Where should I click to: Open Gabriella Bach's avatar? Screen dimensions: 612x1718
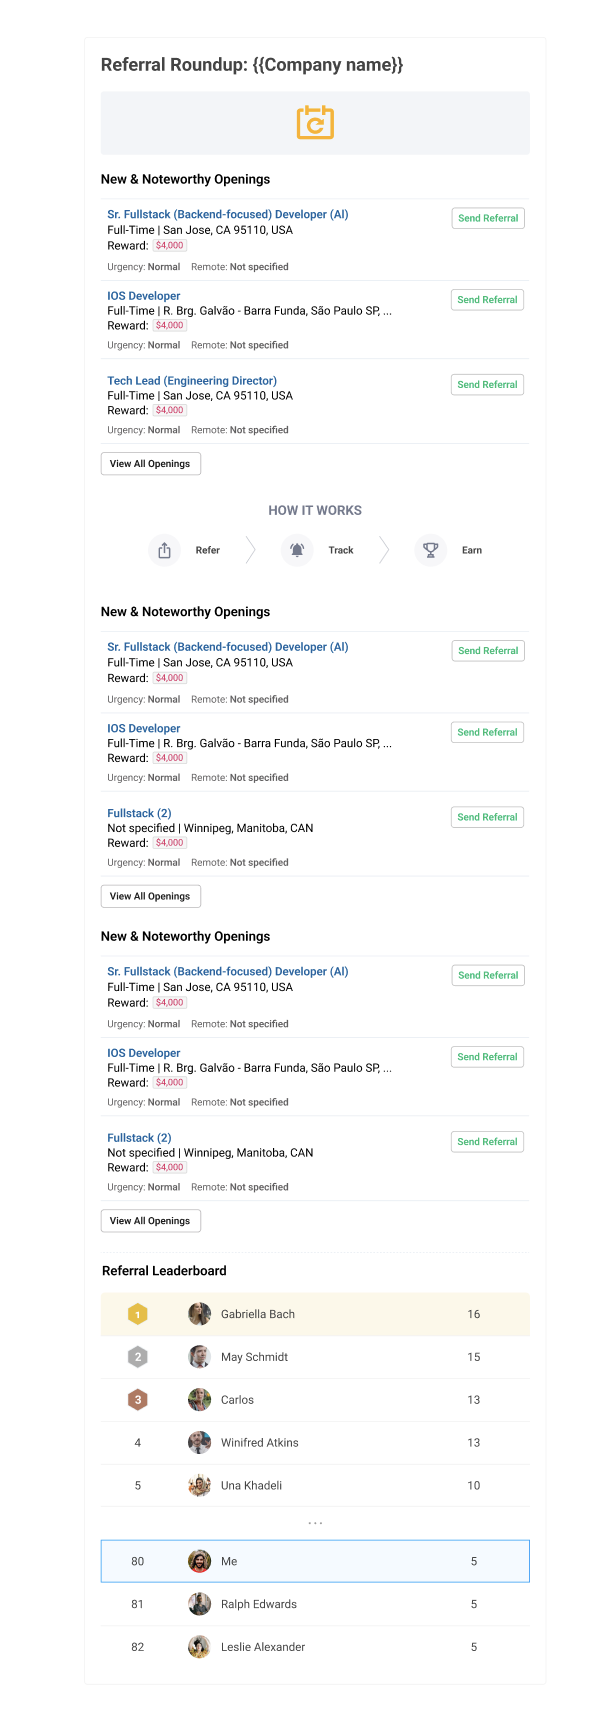pos(200,1314)
